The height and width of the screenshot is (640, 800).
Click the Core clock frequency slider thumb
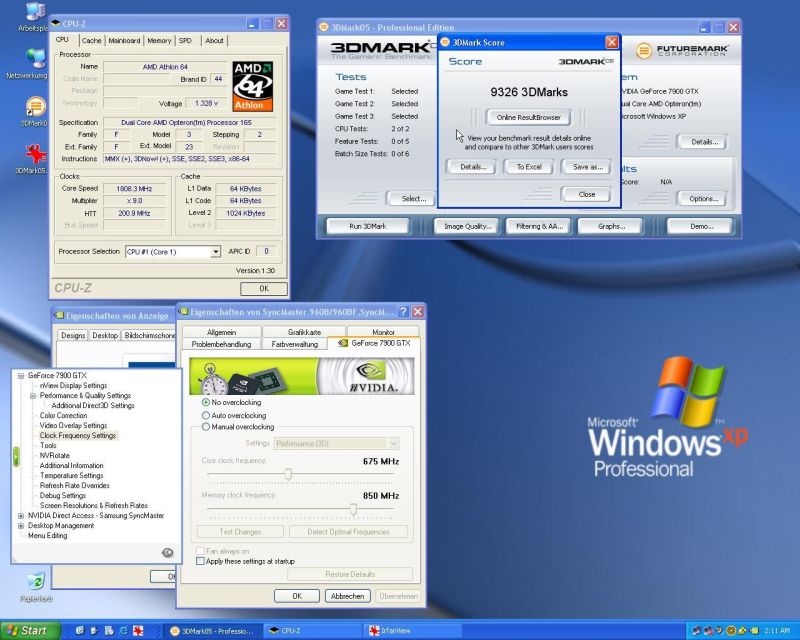click(288, 475)
